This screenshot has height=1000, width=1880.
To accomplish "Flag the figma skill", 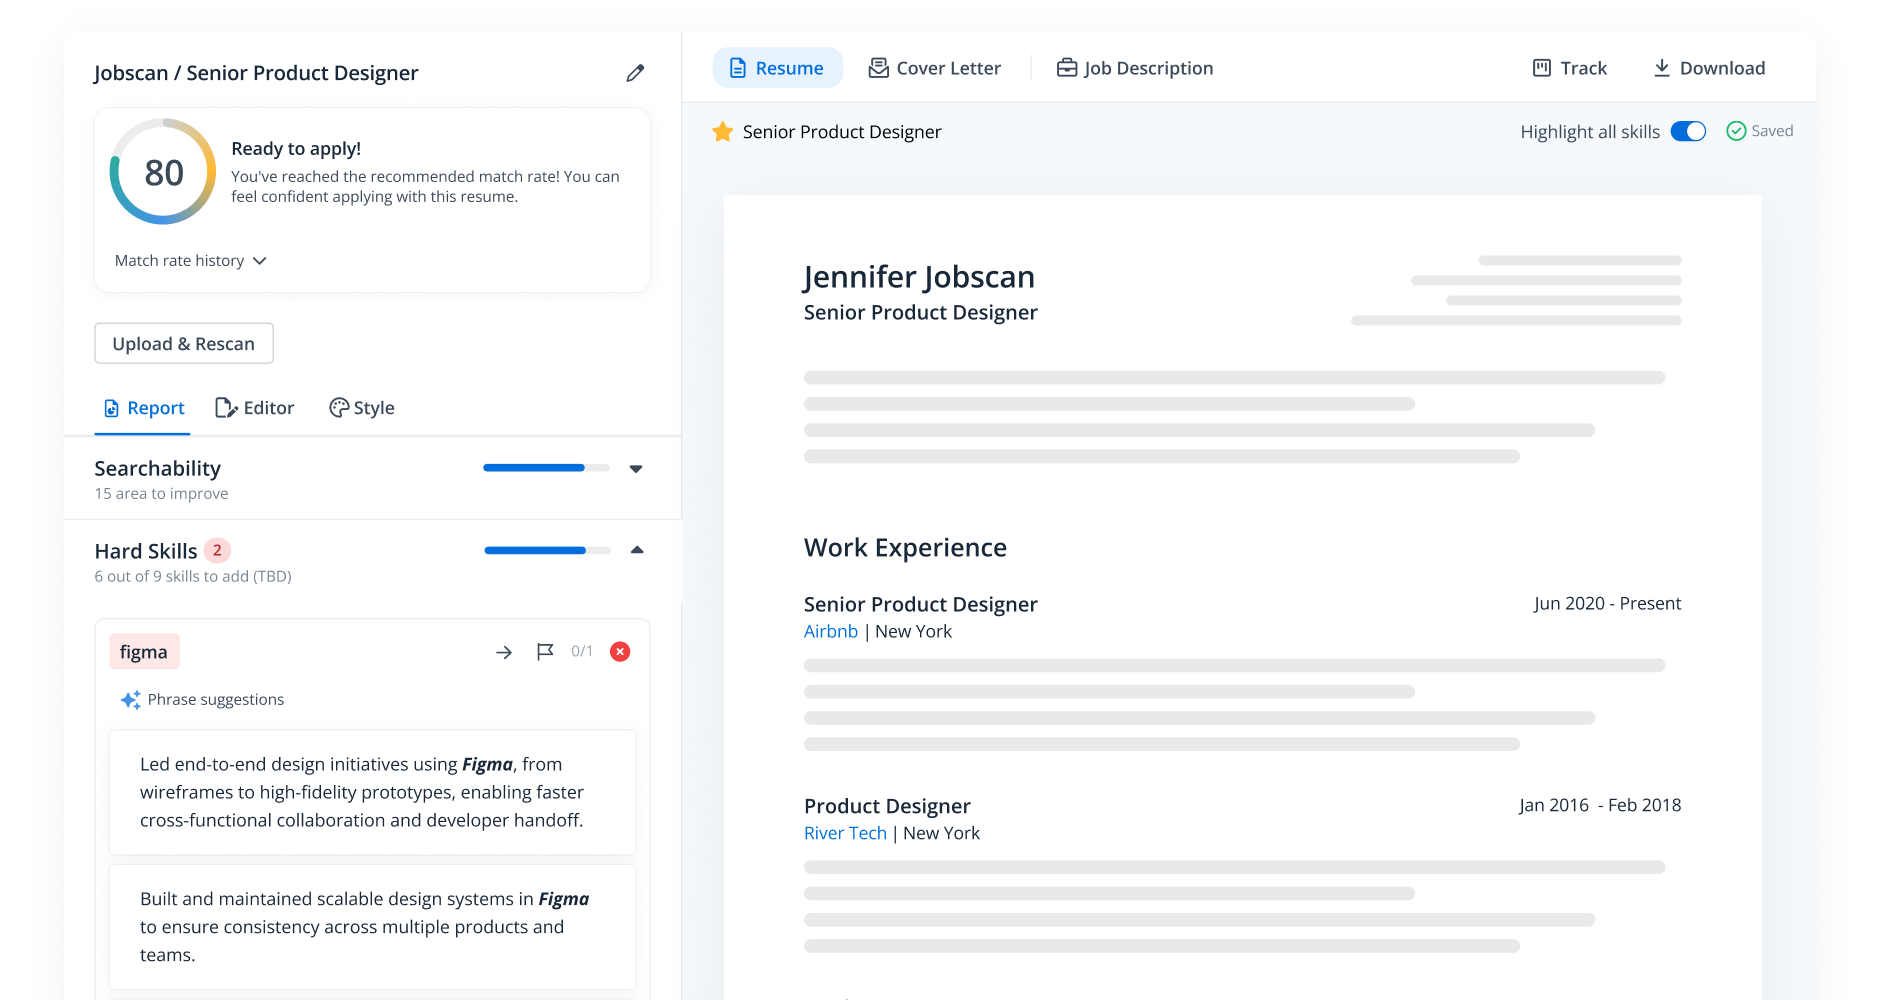I will click(x=545, y=652).
